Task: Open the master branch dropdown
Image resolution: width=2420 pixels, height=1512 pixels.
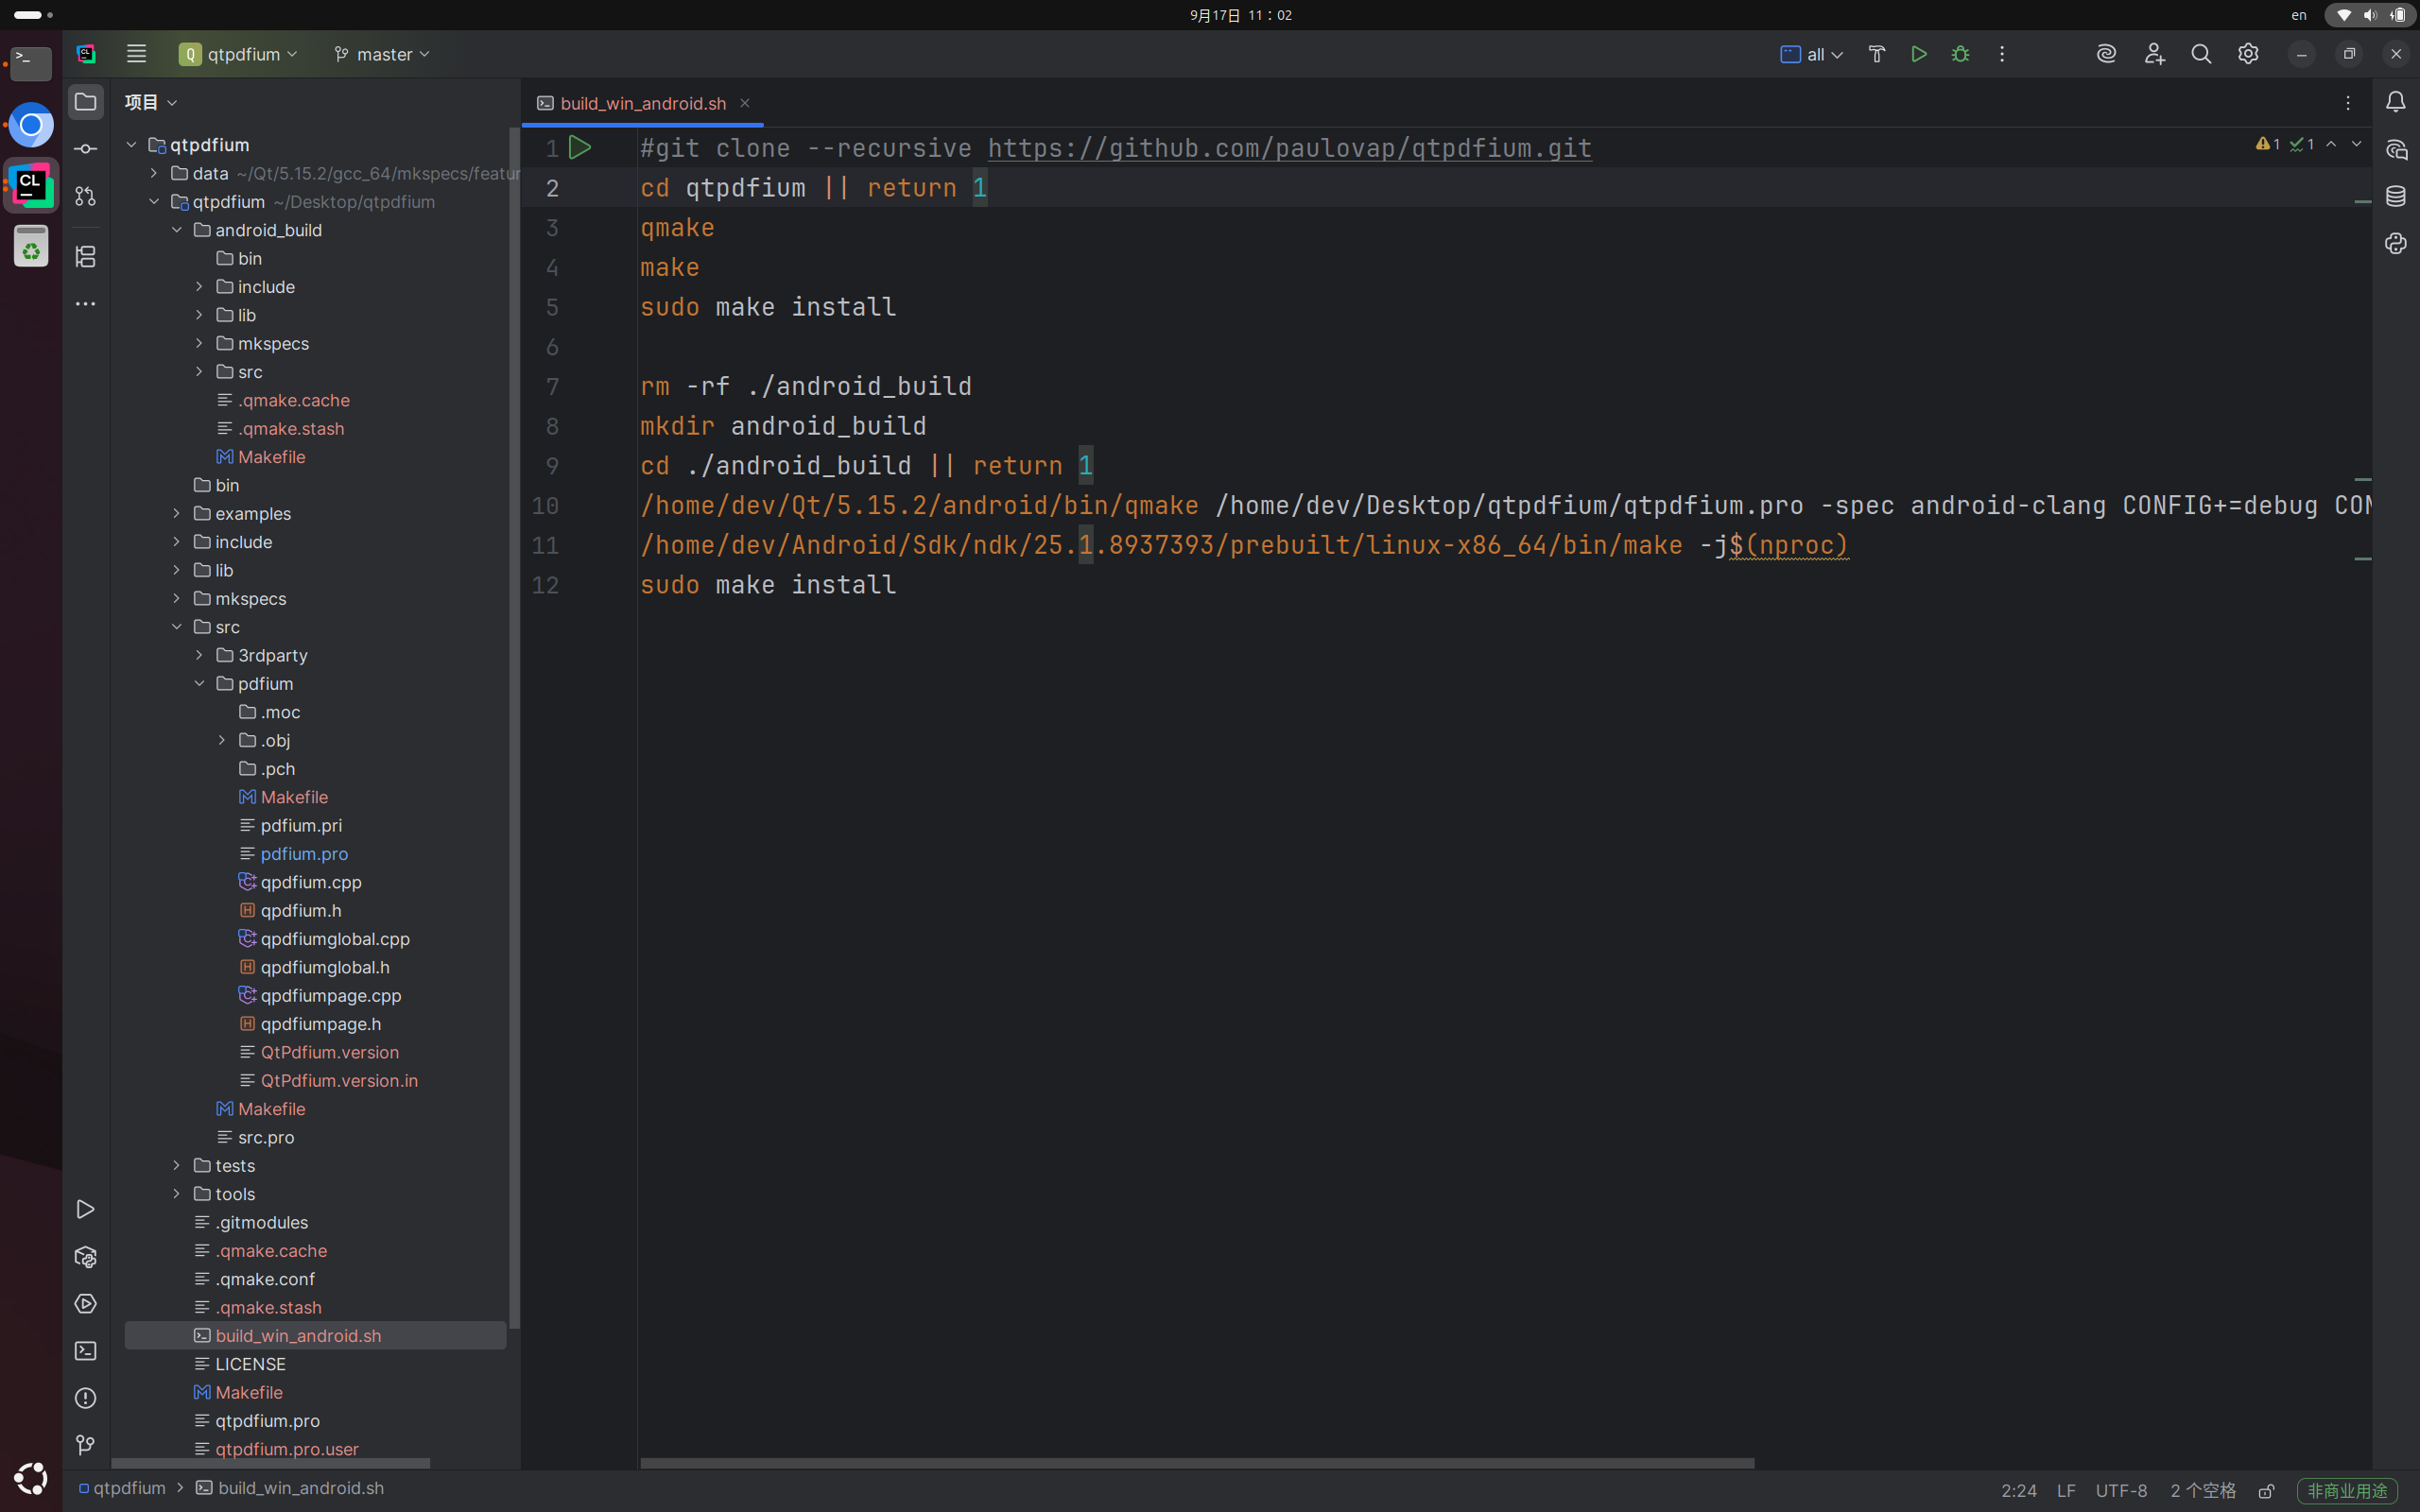Action: click(382, 54)
